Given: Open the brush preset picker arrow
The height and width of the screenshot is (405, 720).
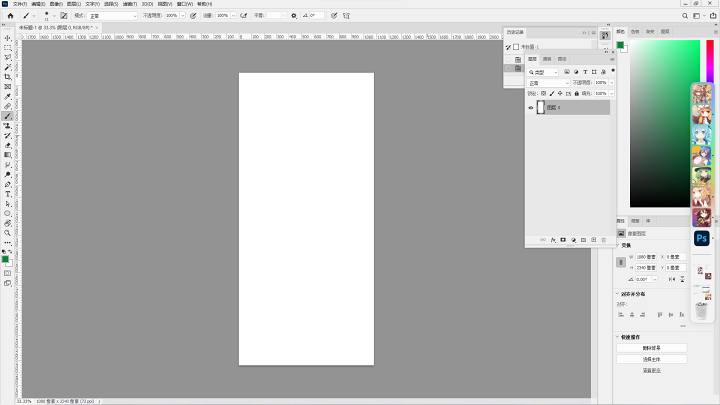Looking at the screenshot, I should (54, 16).
